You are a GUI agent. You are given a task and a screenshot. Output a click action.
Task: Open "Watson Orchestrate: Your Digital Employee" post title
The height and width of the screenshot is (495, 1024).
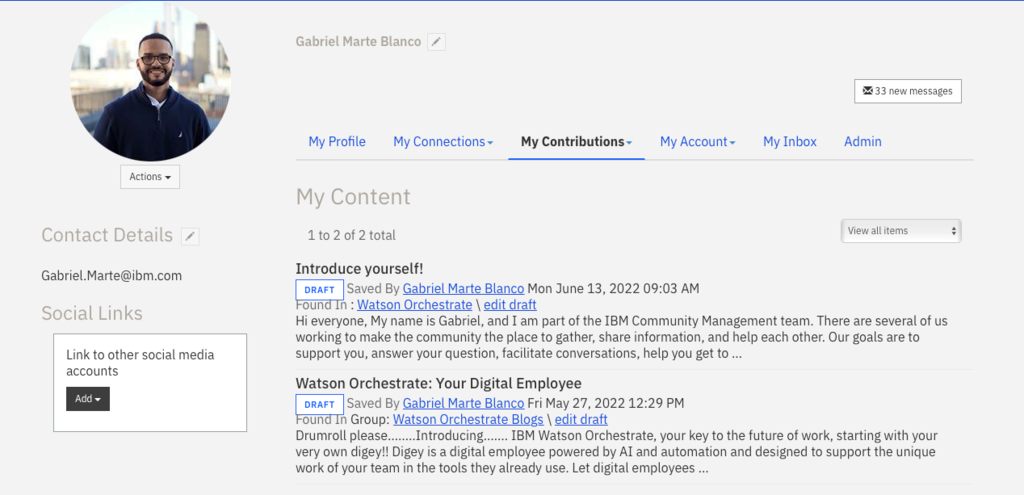coord(438,383)
